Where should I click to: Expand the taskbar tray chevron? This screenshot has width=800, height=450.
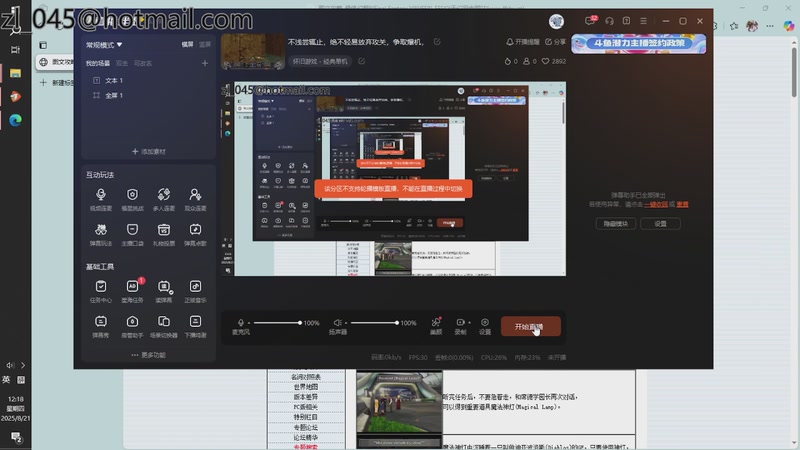pyautogui.click(x=23, y=365)
